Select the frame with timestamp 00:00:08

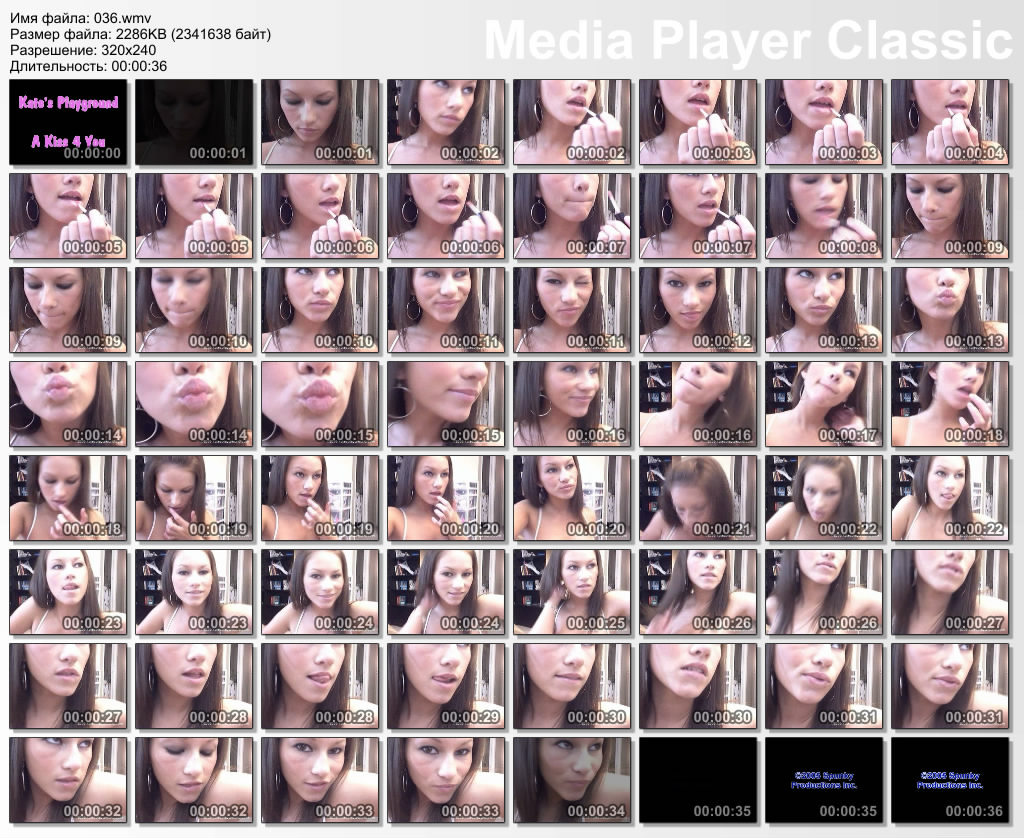point(824,216)
